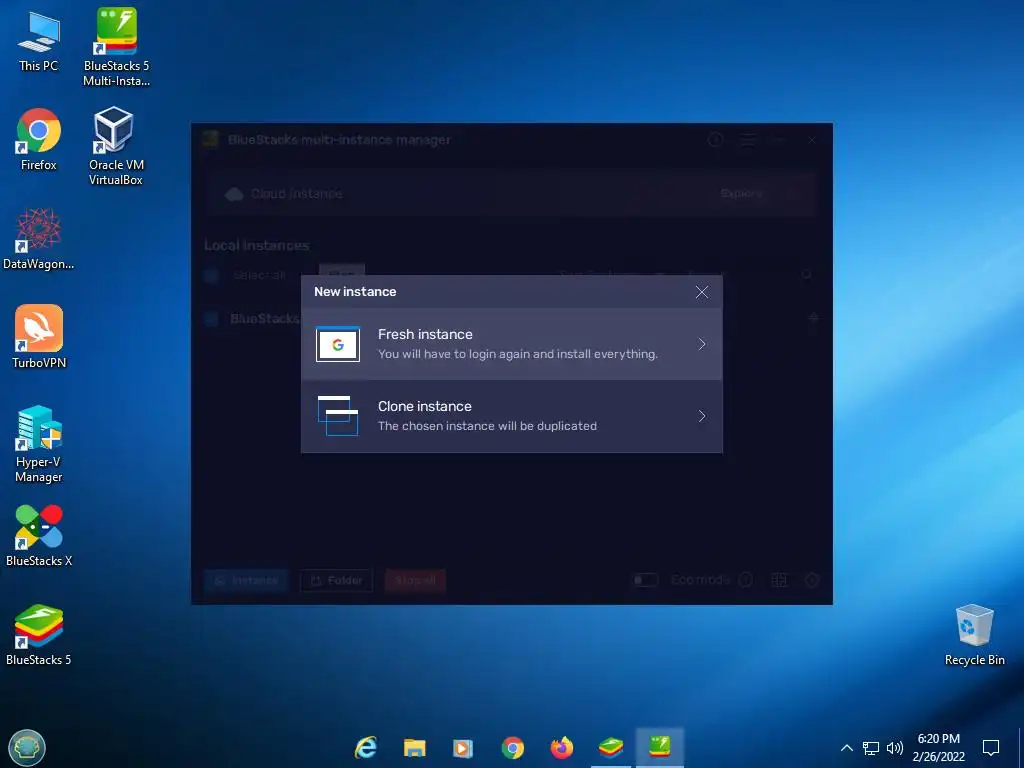Open File Explorer from the taskbar

pyautogui.click(x=415, y=748)
